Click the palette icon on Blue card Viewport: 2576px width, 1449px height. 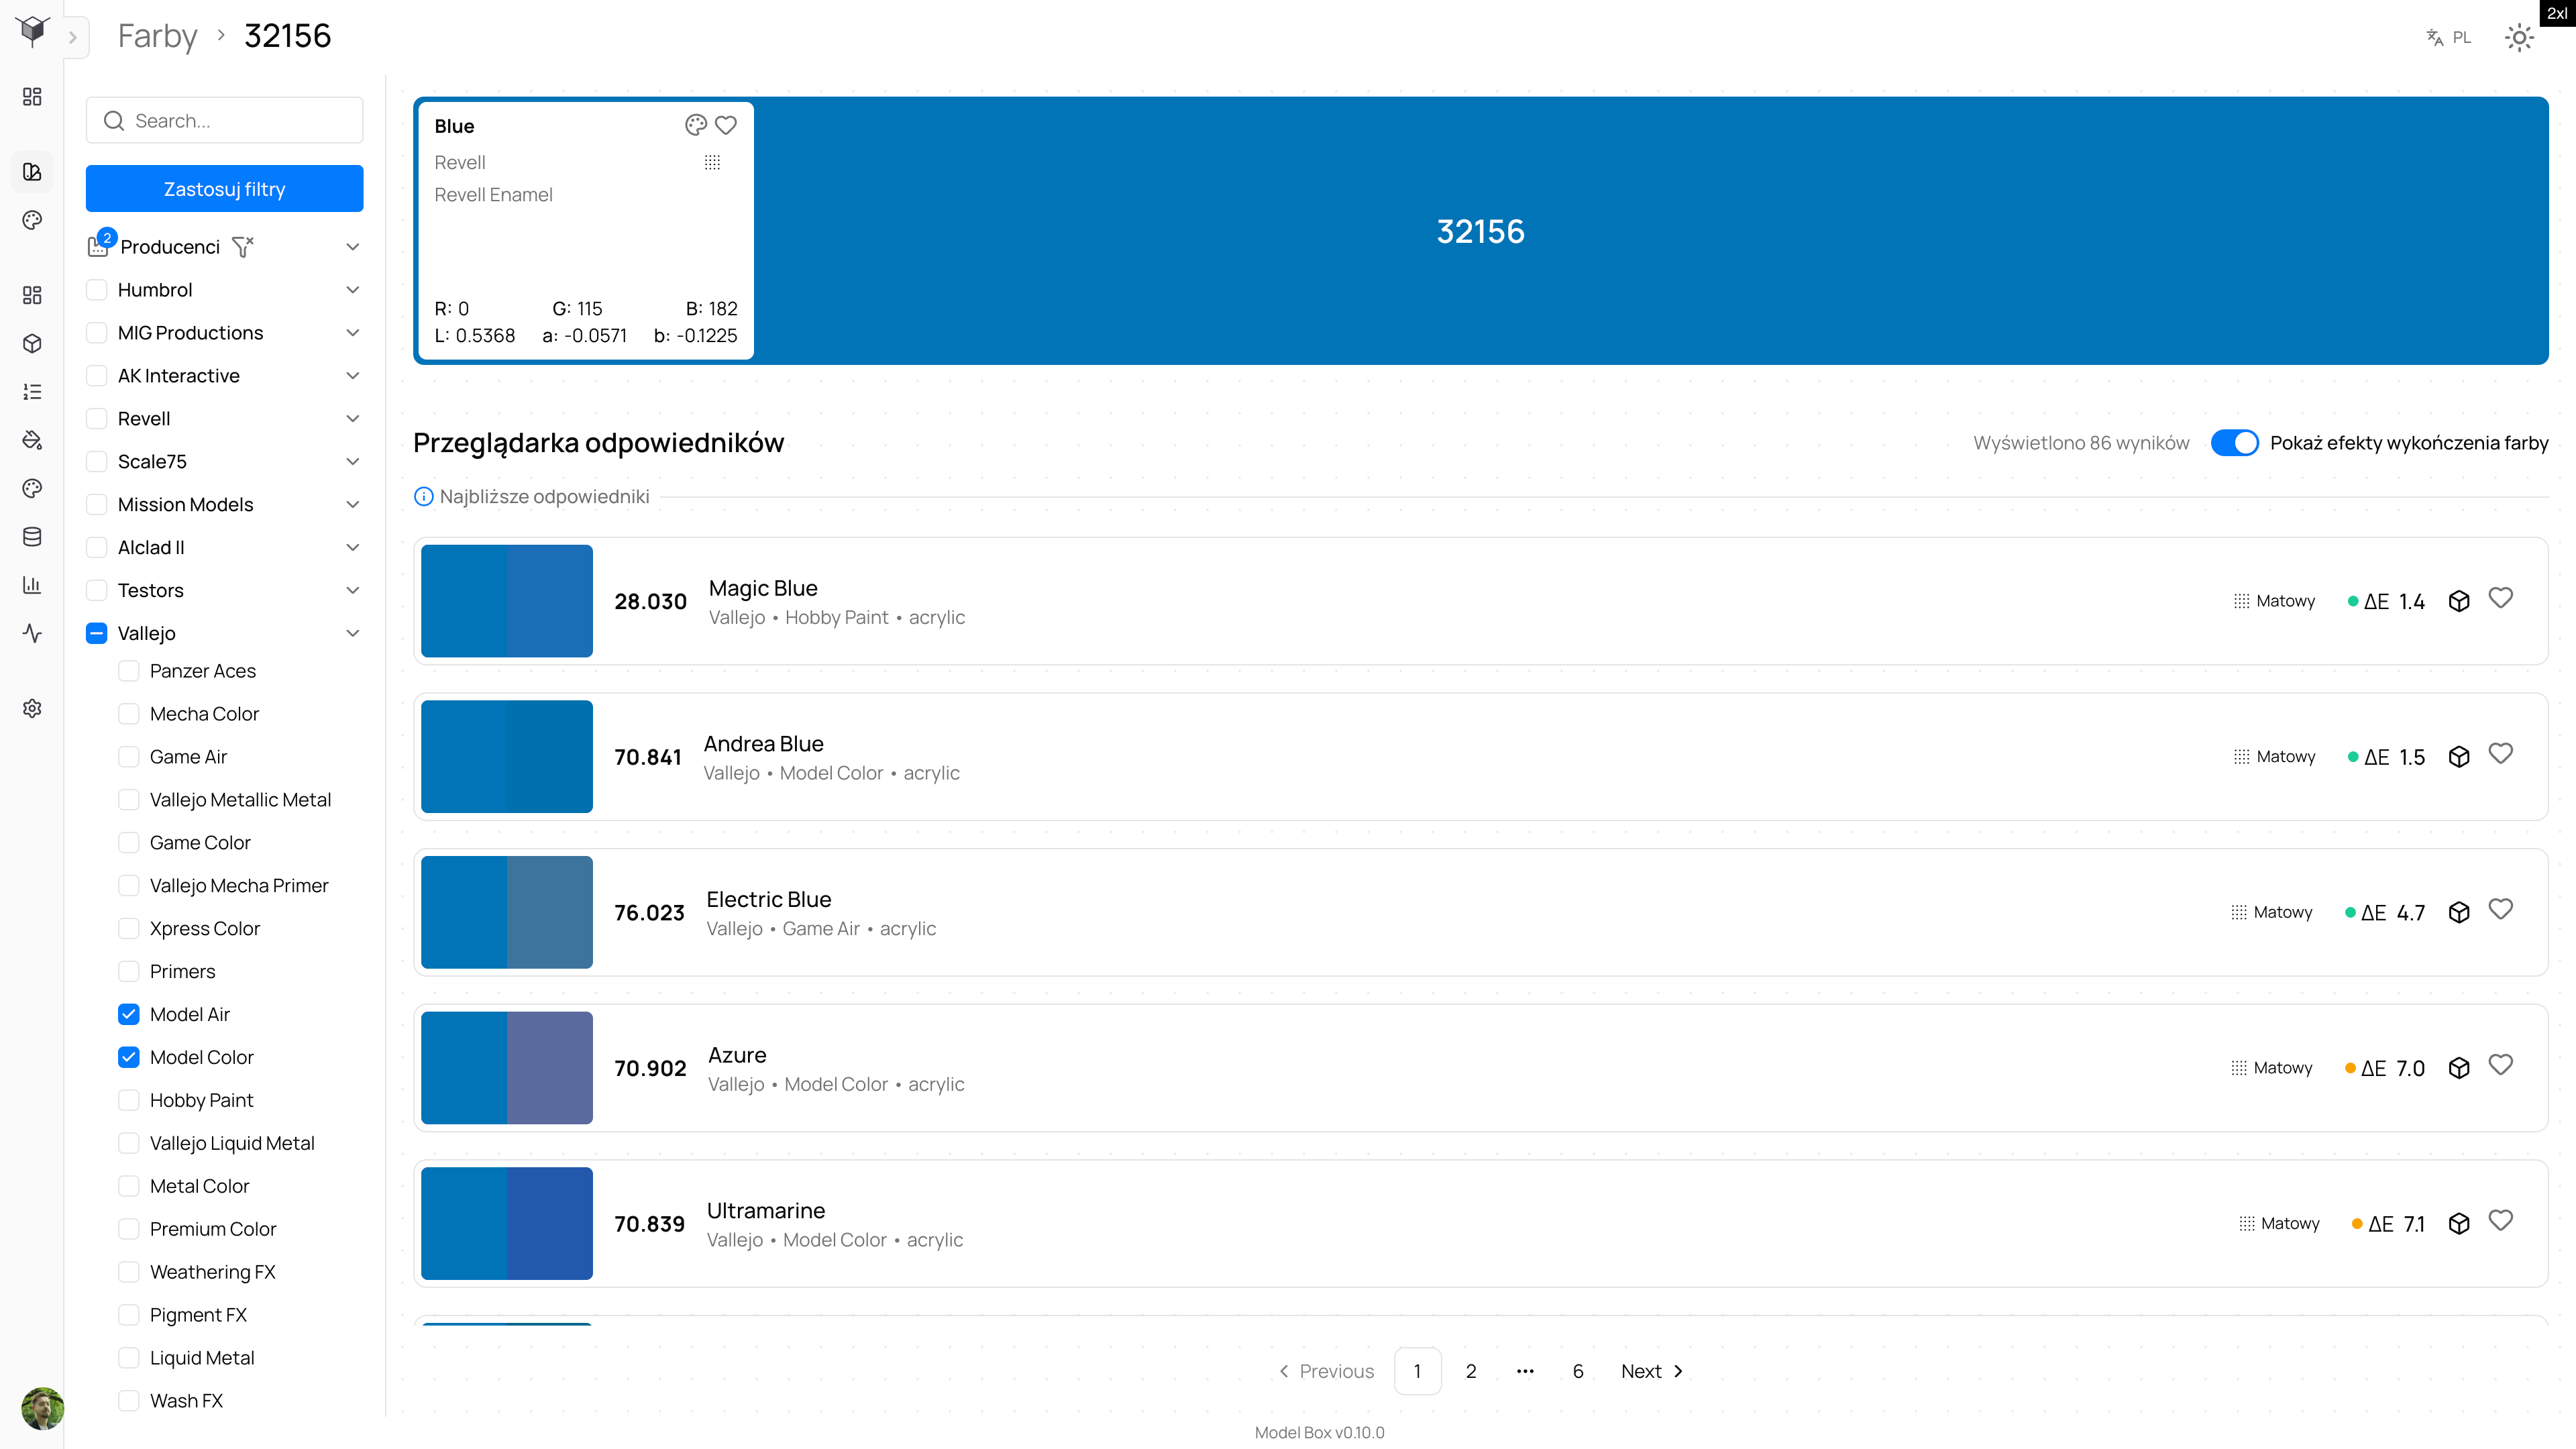click(x=696, y=125)
